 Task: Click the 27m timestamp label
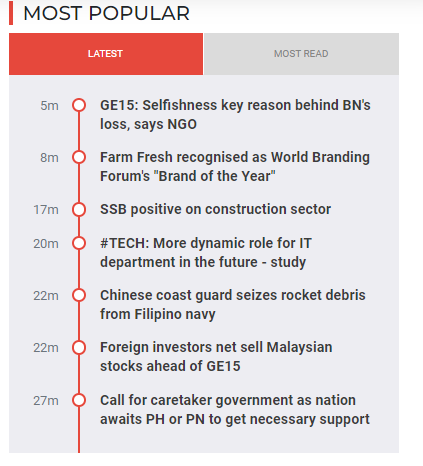pyautogui.click(x=46, y=401)
